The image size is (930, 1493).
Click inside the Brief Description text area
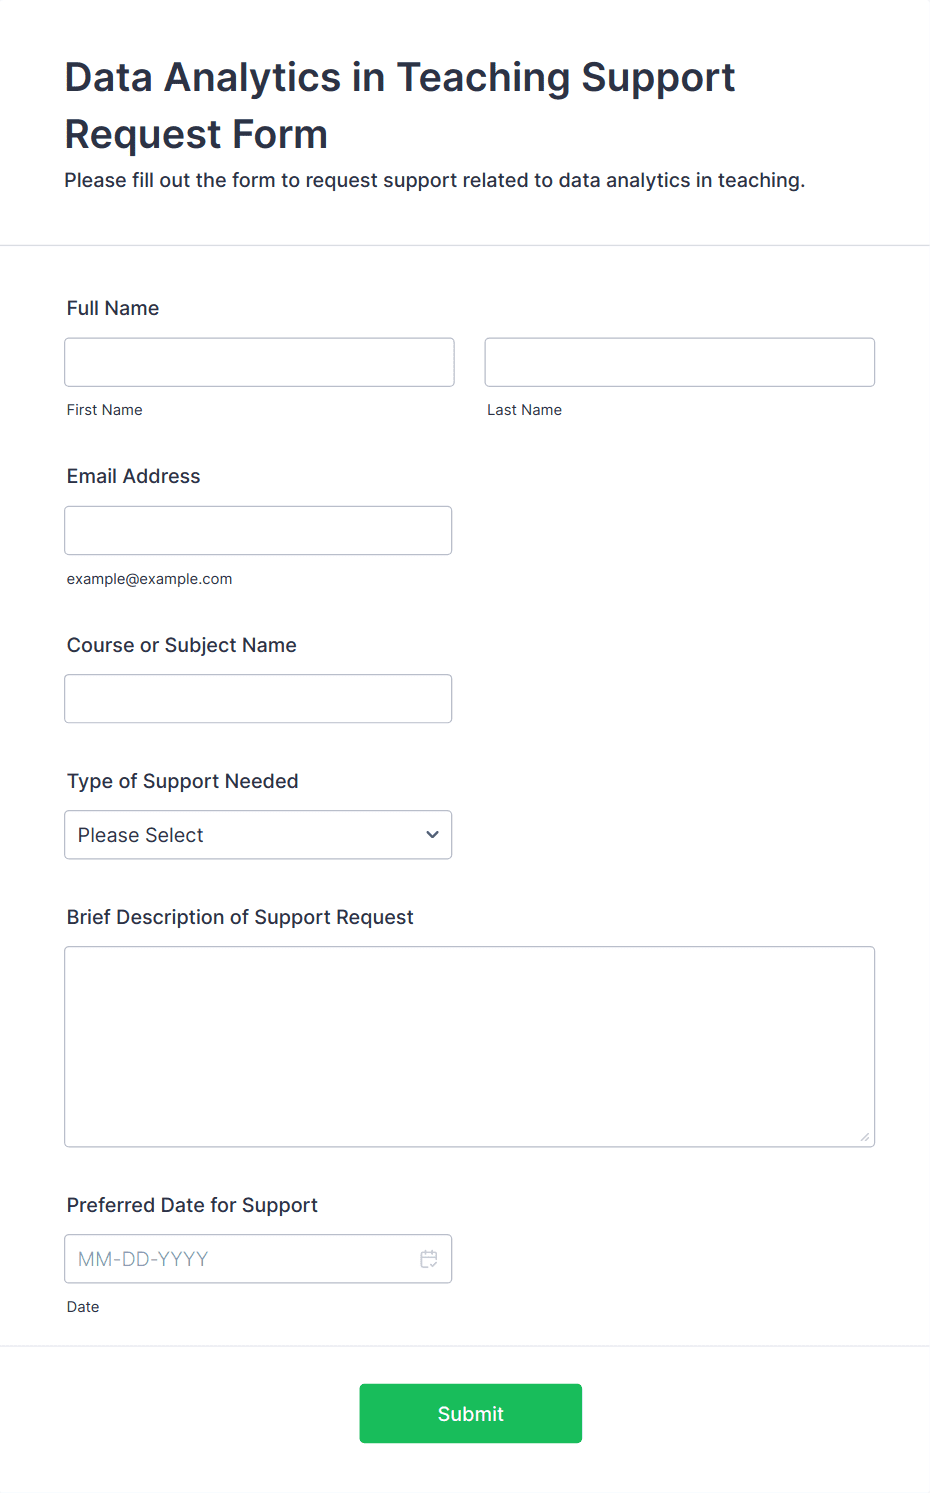(x=469, y=1046)
